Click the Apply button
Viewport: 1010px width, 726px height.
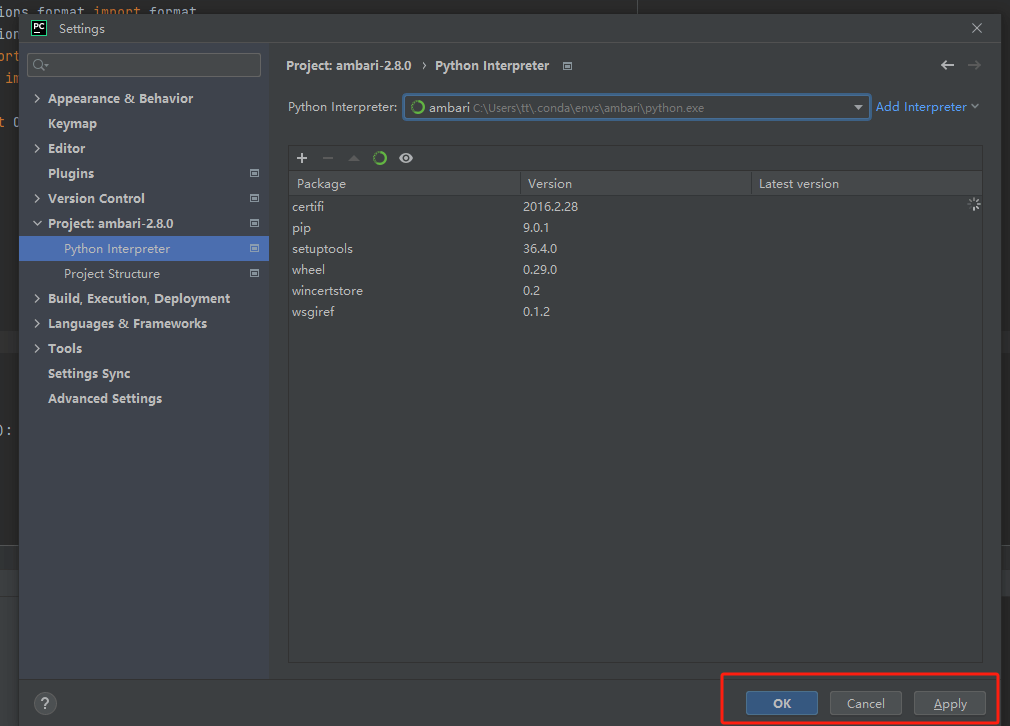point(950,703)
